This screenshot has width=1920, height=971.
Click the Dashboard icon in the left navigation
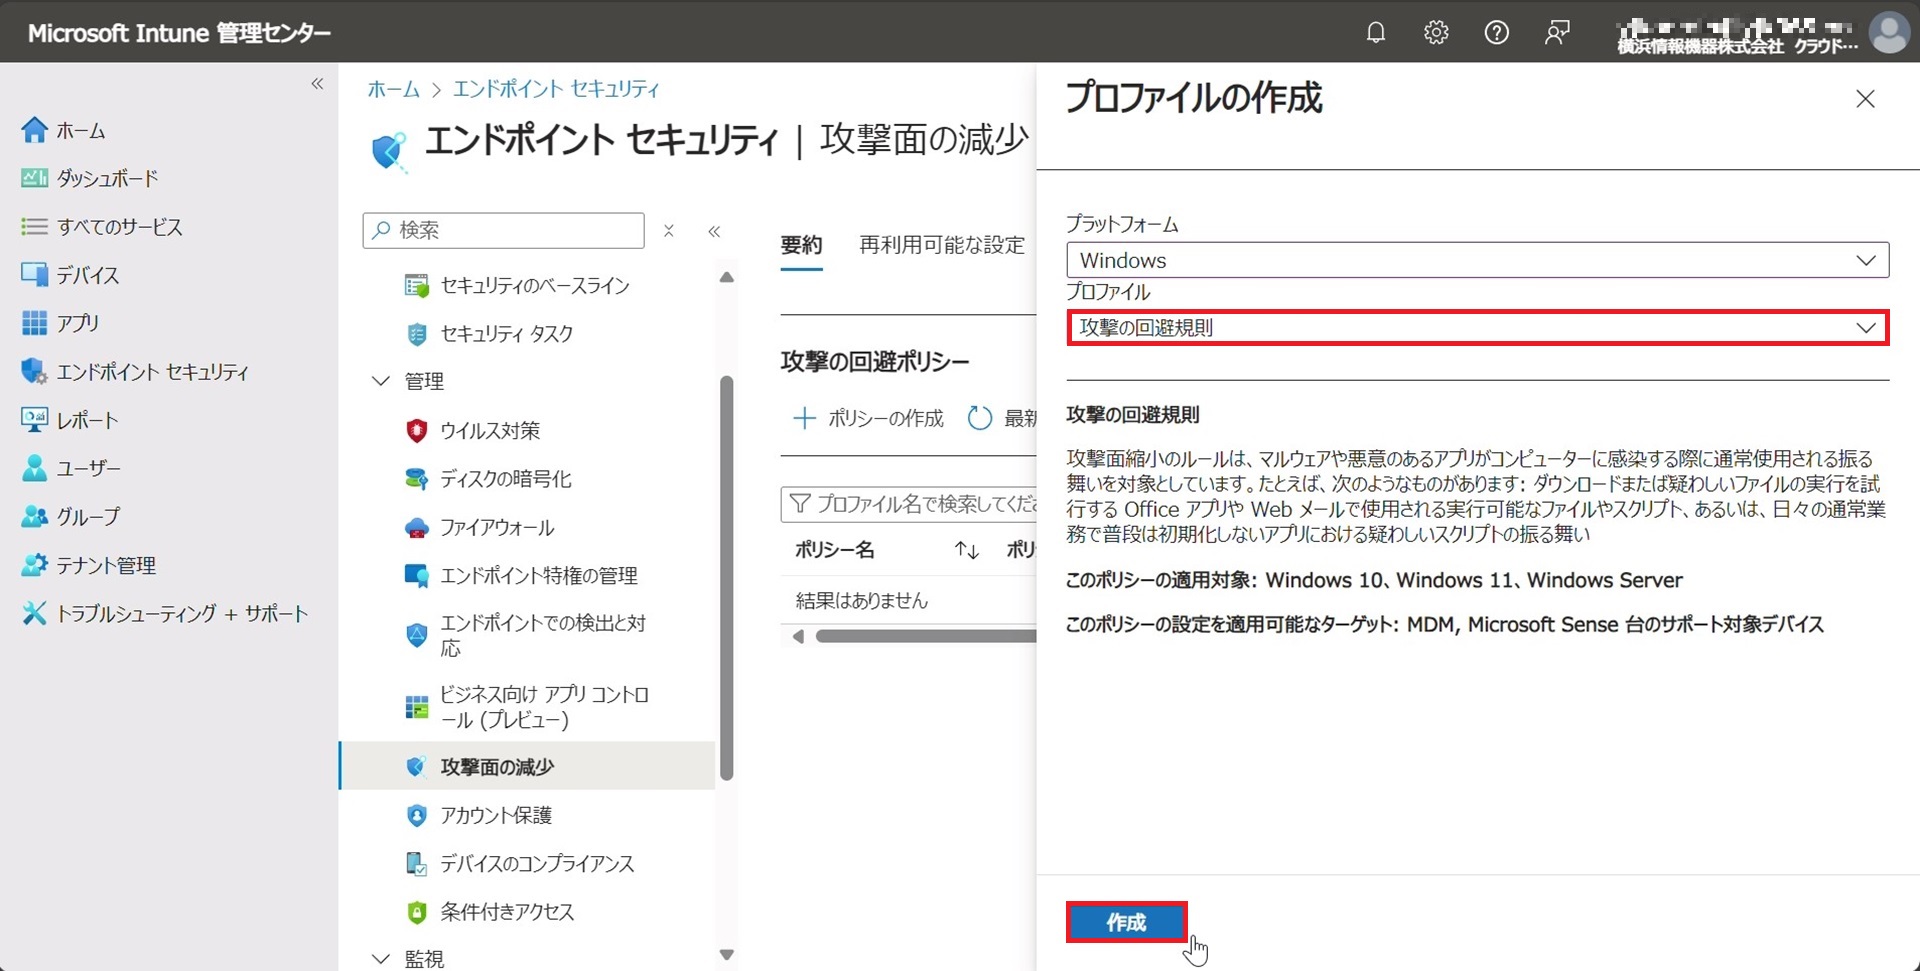click(34, 178)
